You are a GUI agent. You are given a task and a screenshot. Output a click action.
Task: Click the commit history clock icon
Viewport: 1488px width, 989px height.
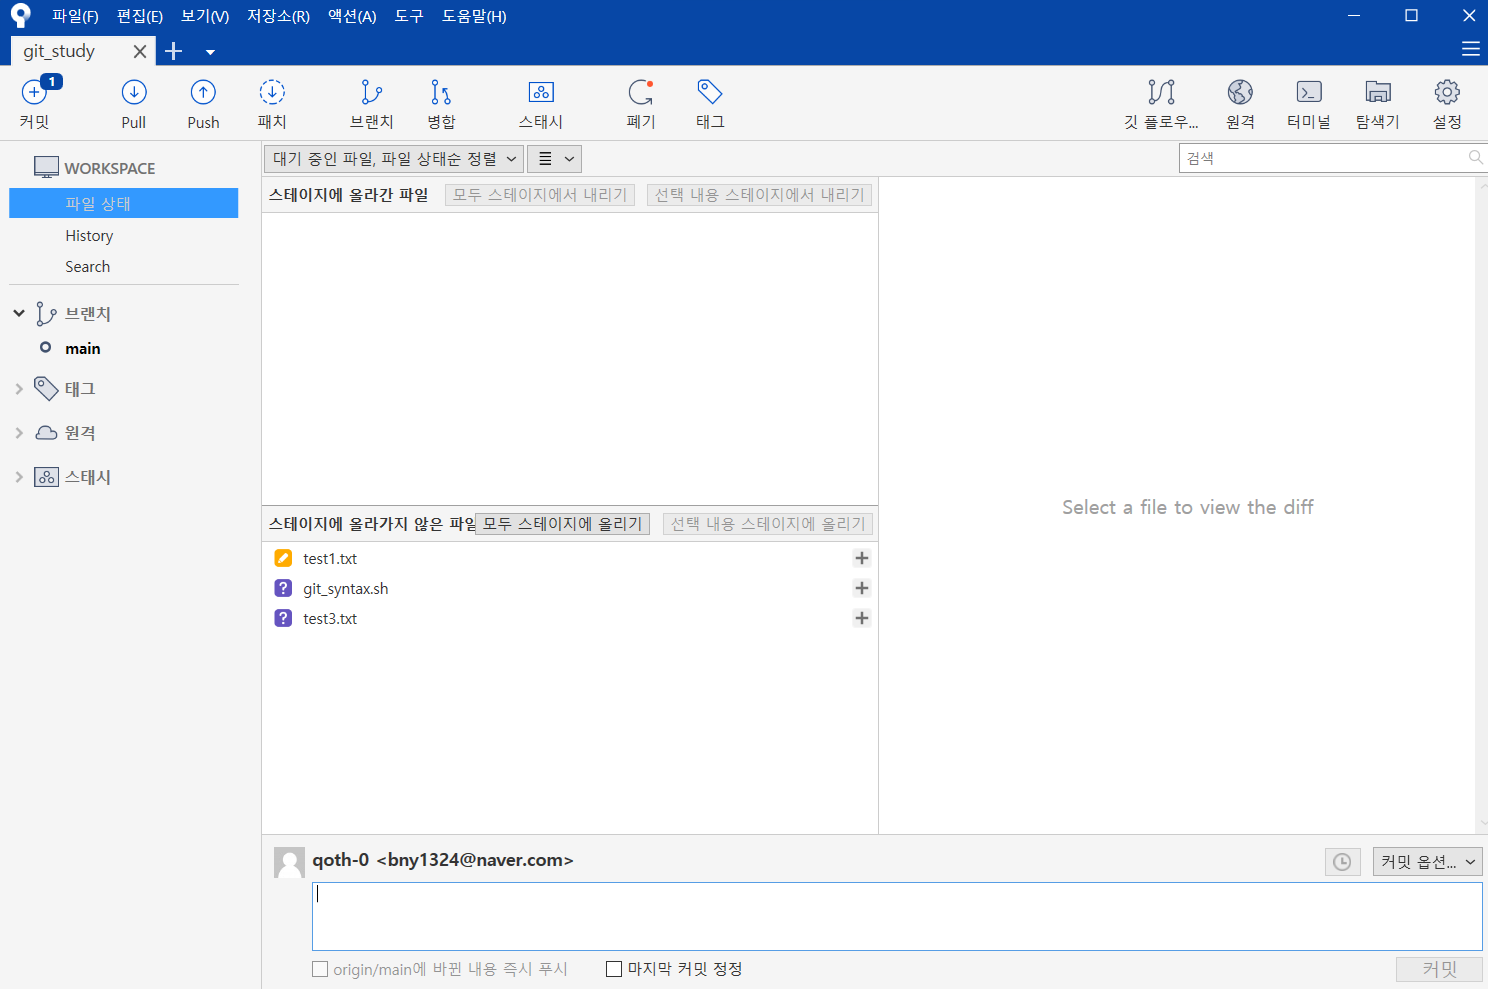coord(1342,861)
